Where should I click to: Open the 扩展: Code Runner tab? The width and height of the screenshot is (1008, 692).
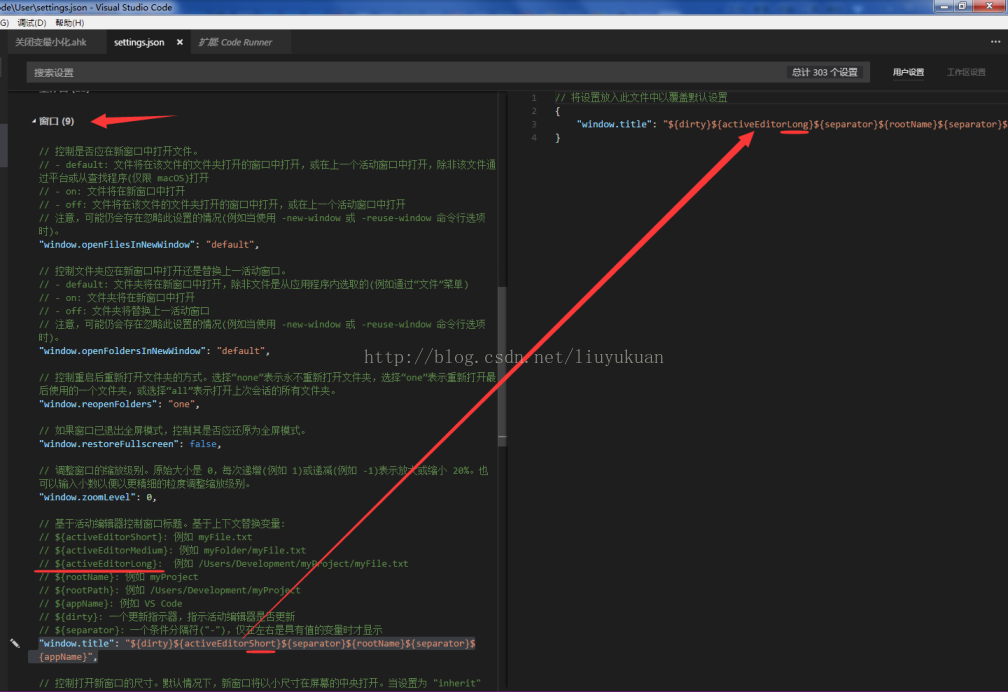235,42
